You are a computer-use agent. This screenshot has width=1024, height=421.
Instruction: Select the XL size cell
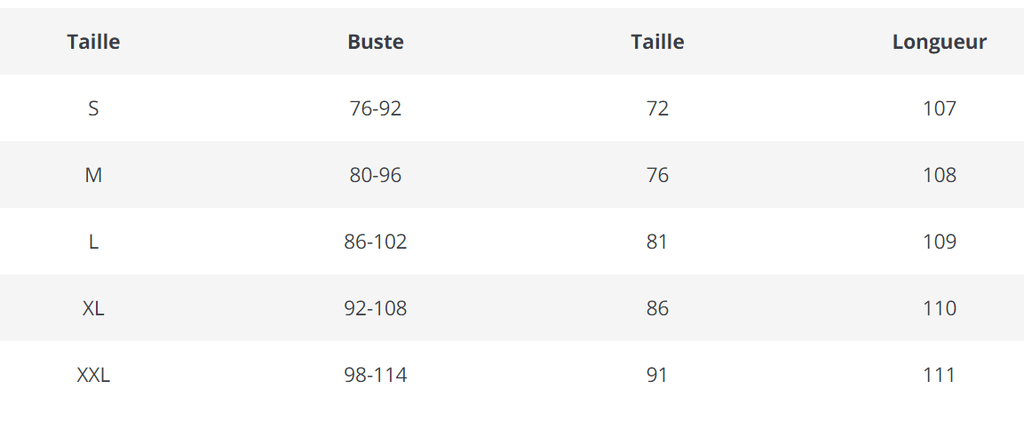click(x=93, y=308)
